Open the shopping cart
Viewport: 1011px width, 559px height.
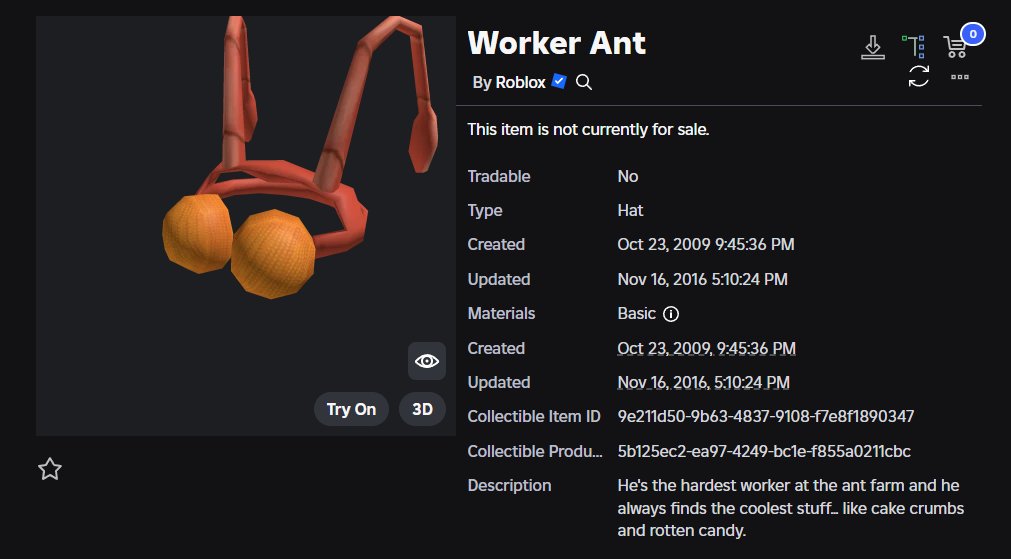[955, 47]
